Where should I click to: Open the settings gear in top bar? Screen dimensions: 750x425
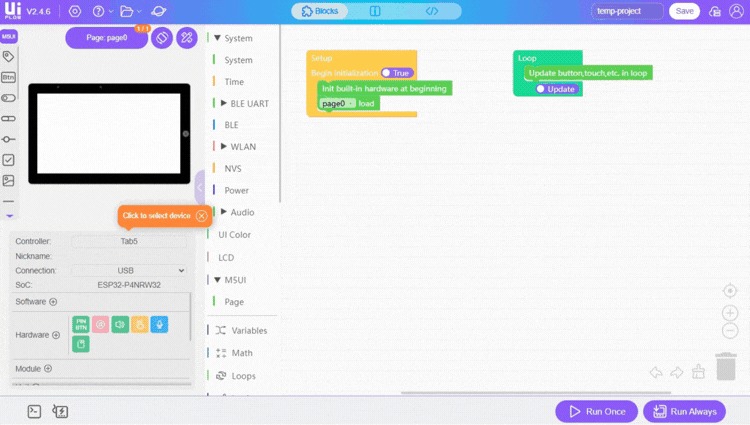click(x=75, y=11)
